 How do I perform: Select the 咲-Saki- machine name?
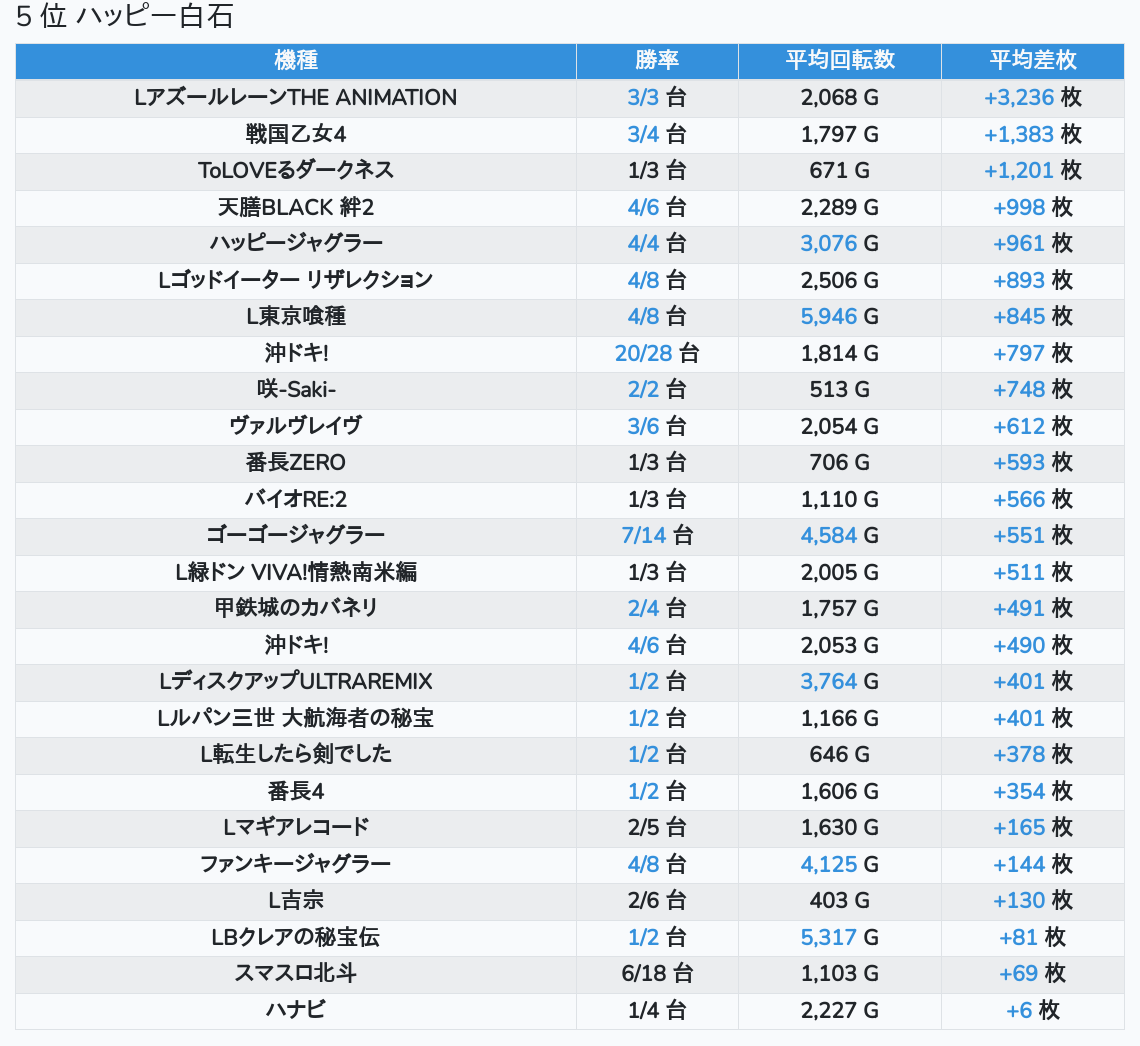296,390
